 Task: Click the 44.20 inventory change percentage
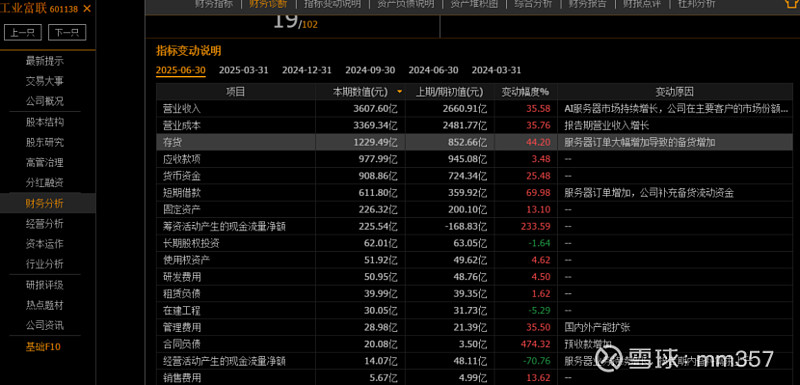(538, 142)
